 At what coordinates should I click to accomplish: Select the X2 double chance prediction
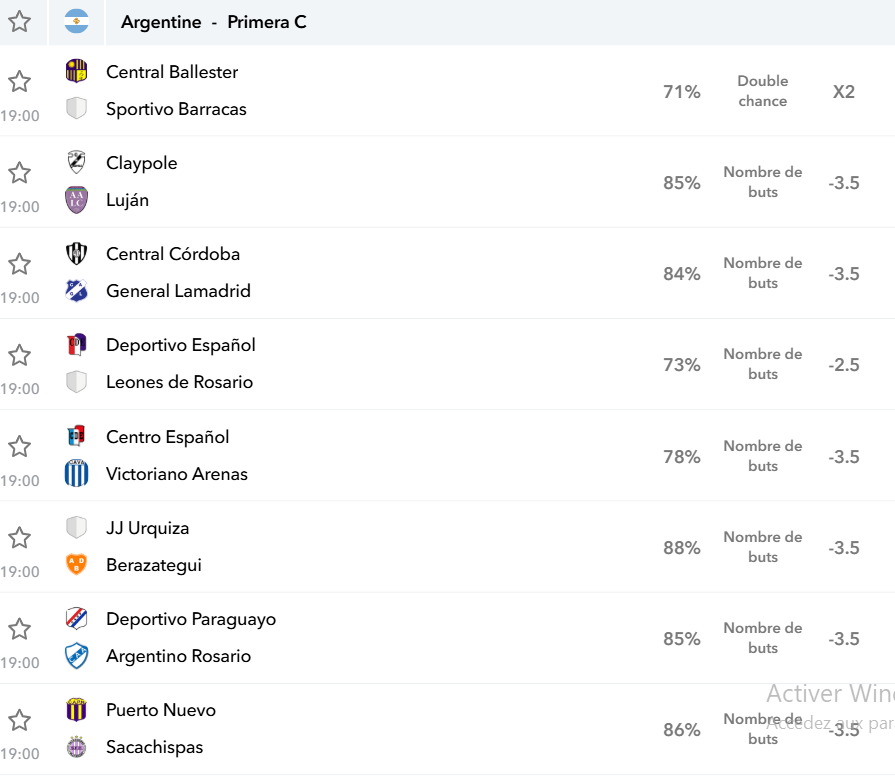(844, 92)
